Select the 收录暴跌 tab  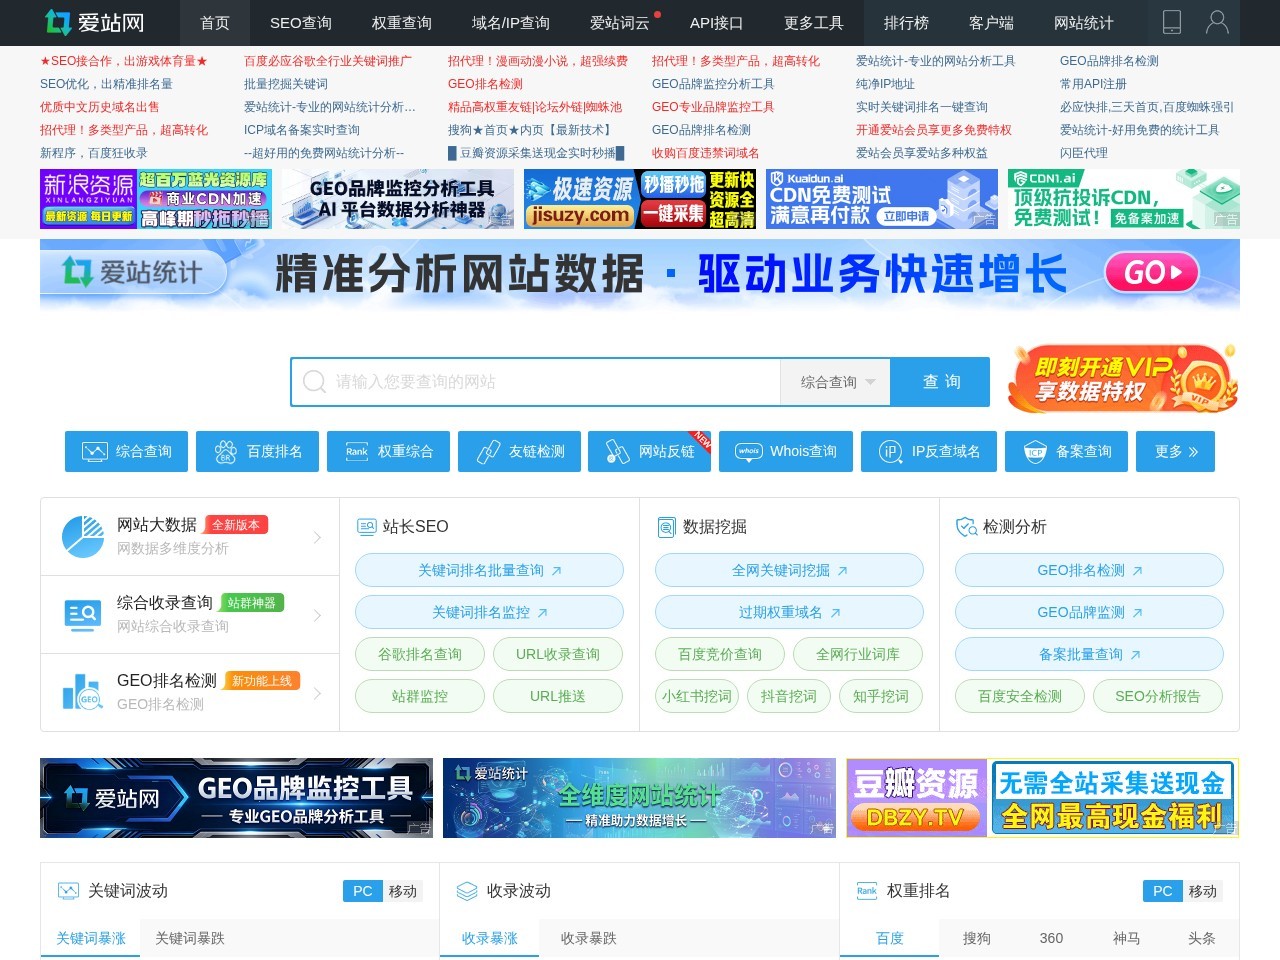pyautogui.click(x=589, y=938)
